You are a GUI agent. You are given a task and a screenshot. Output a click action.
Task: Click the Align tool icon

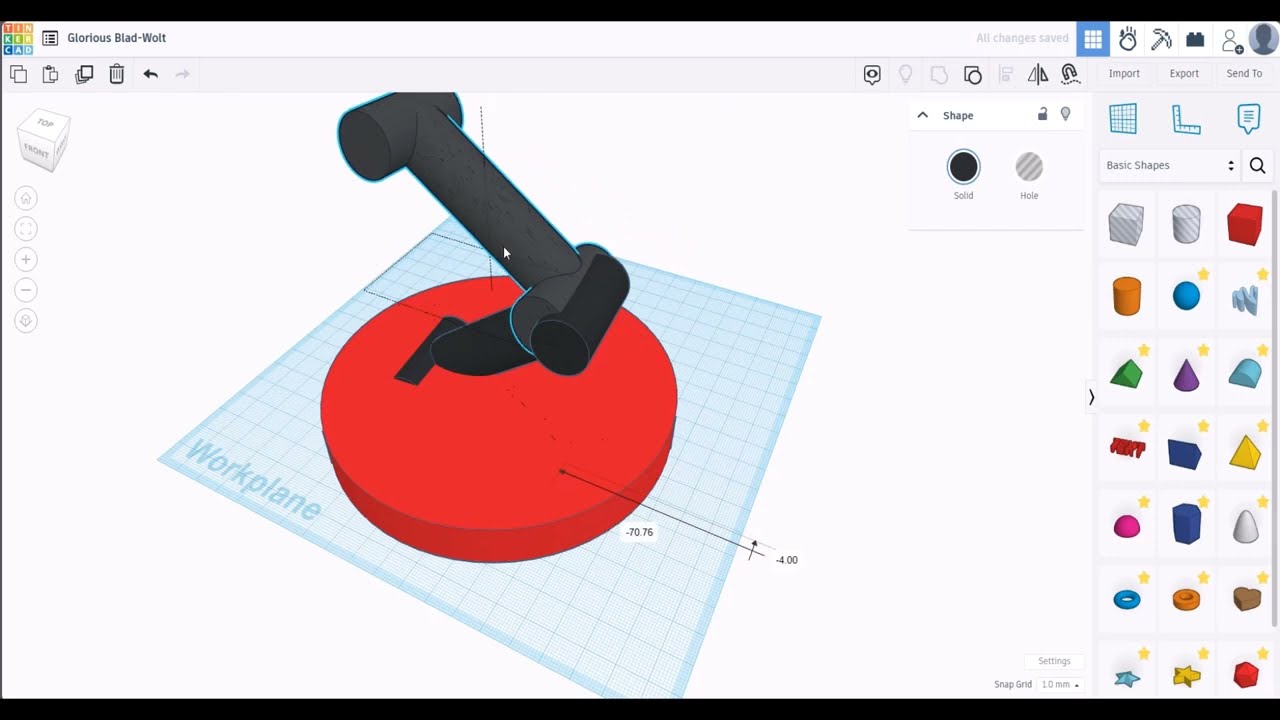(1006, 74)
